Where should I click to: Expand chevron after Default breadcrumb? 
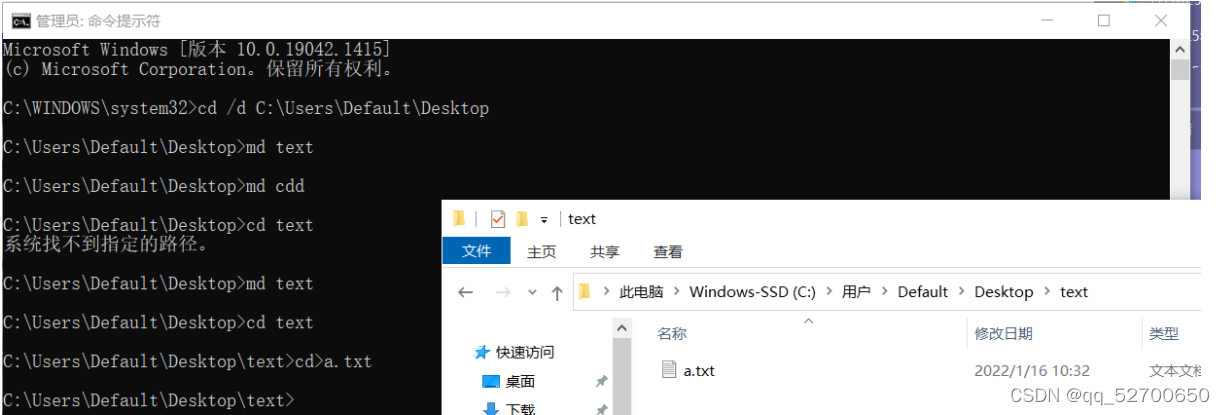962,292
